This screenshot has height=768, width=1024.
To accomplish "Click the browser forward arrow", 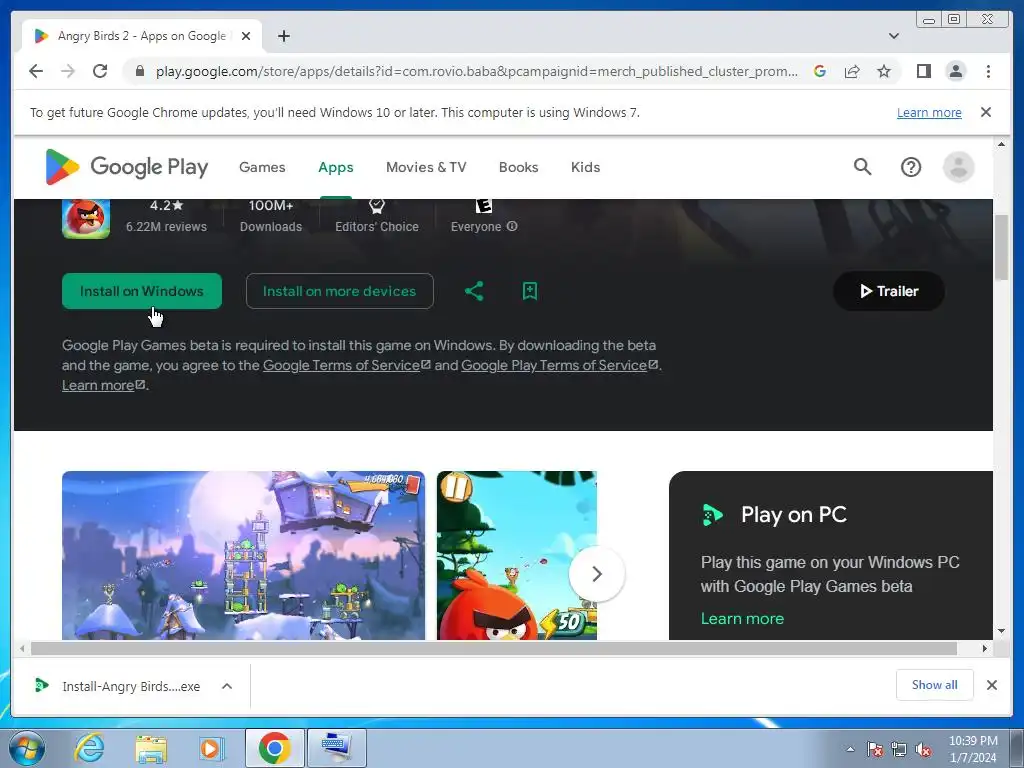I will point(68,71).
